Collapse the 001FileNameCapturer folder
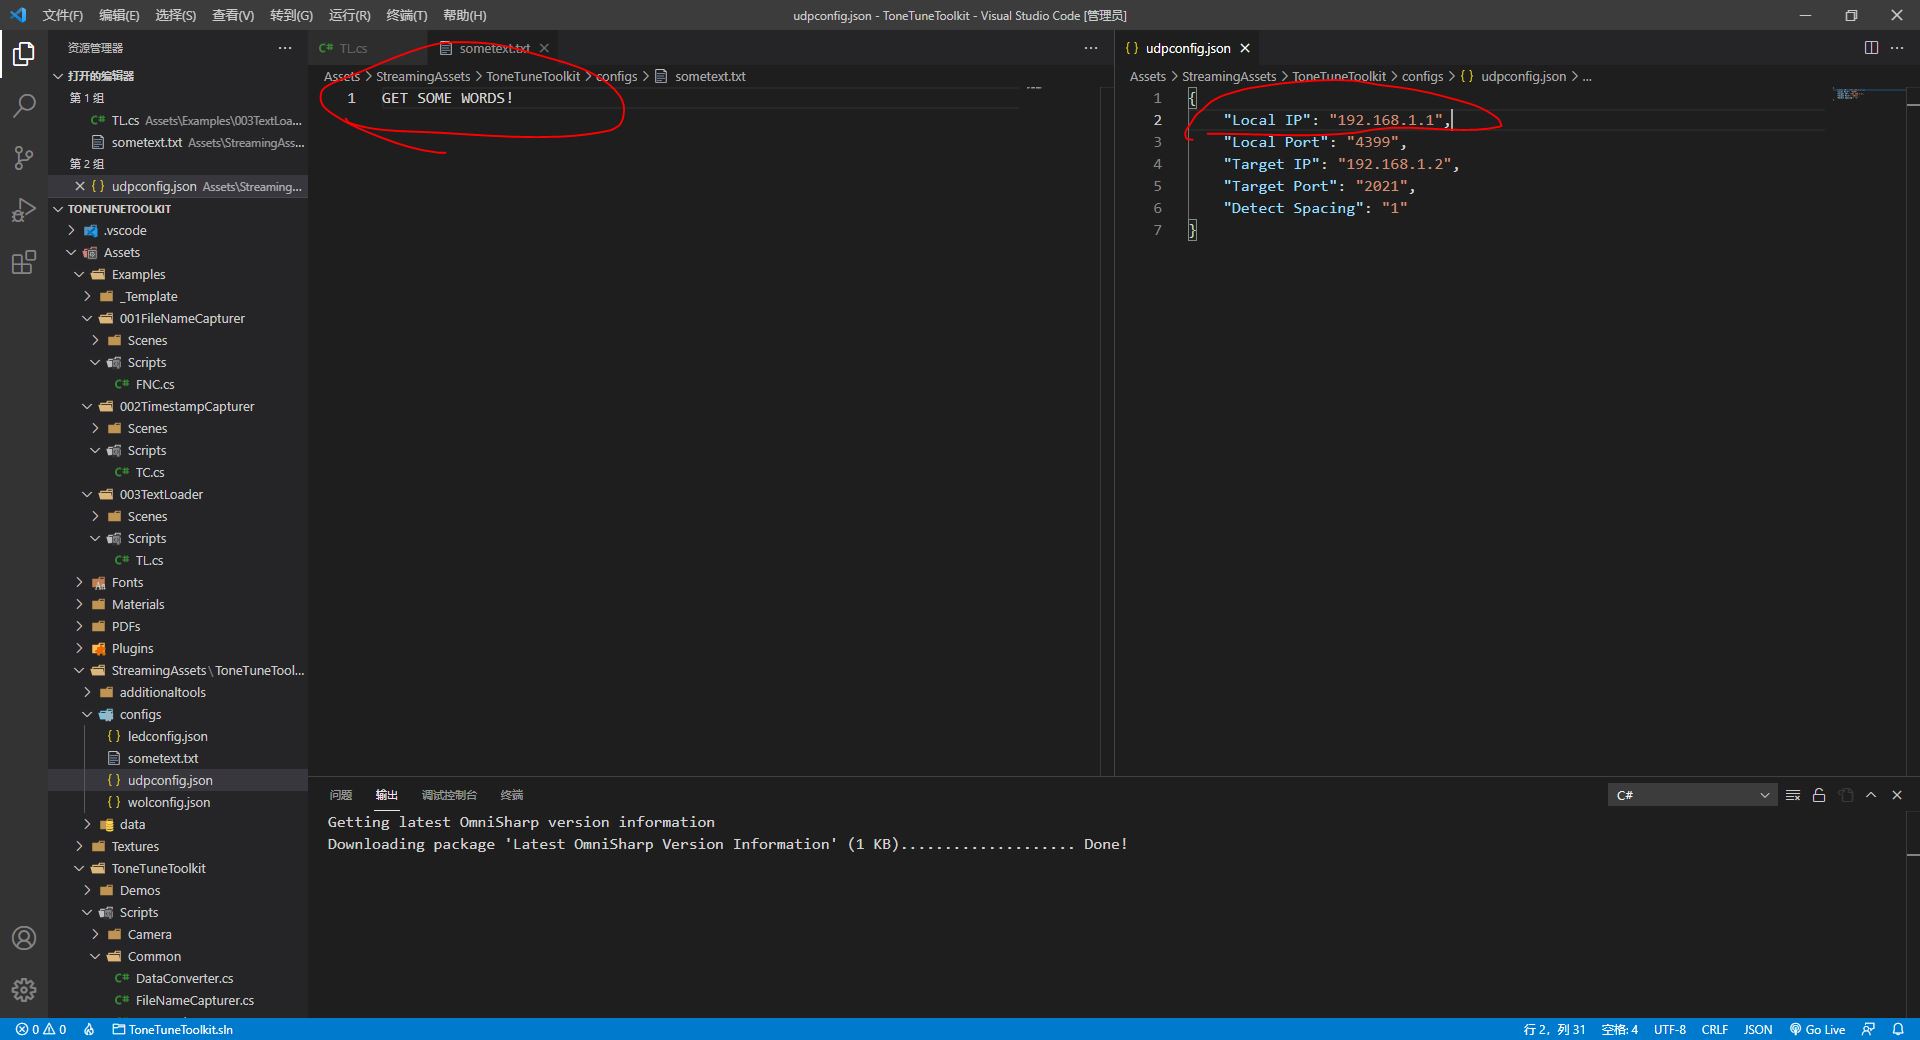Screen dimensions: 1920x1040 pyautogui.click(x=178, y=318)
